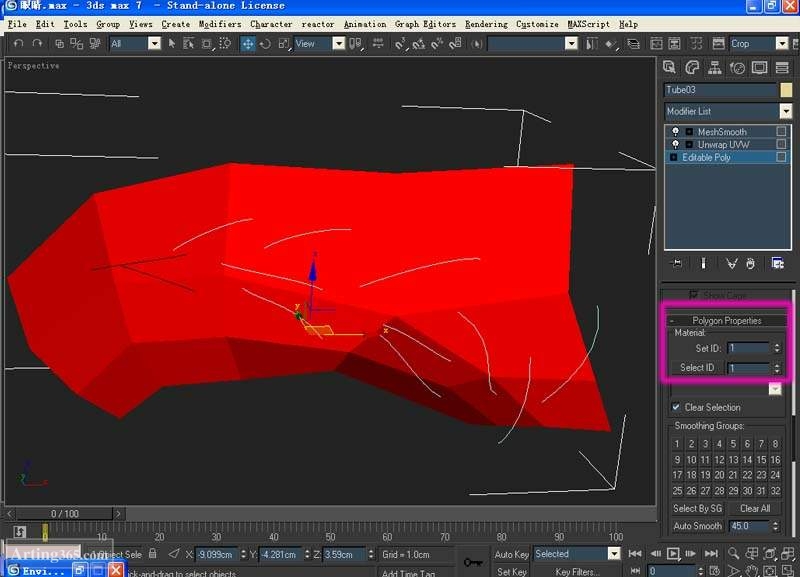Activate the Select and Rotate tool
This screenshot has width=800, height=577.
pos(265,44)
